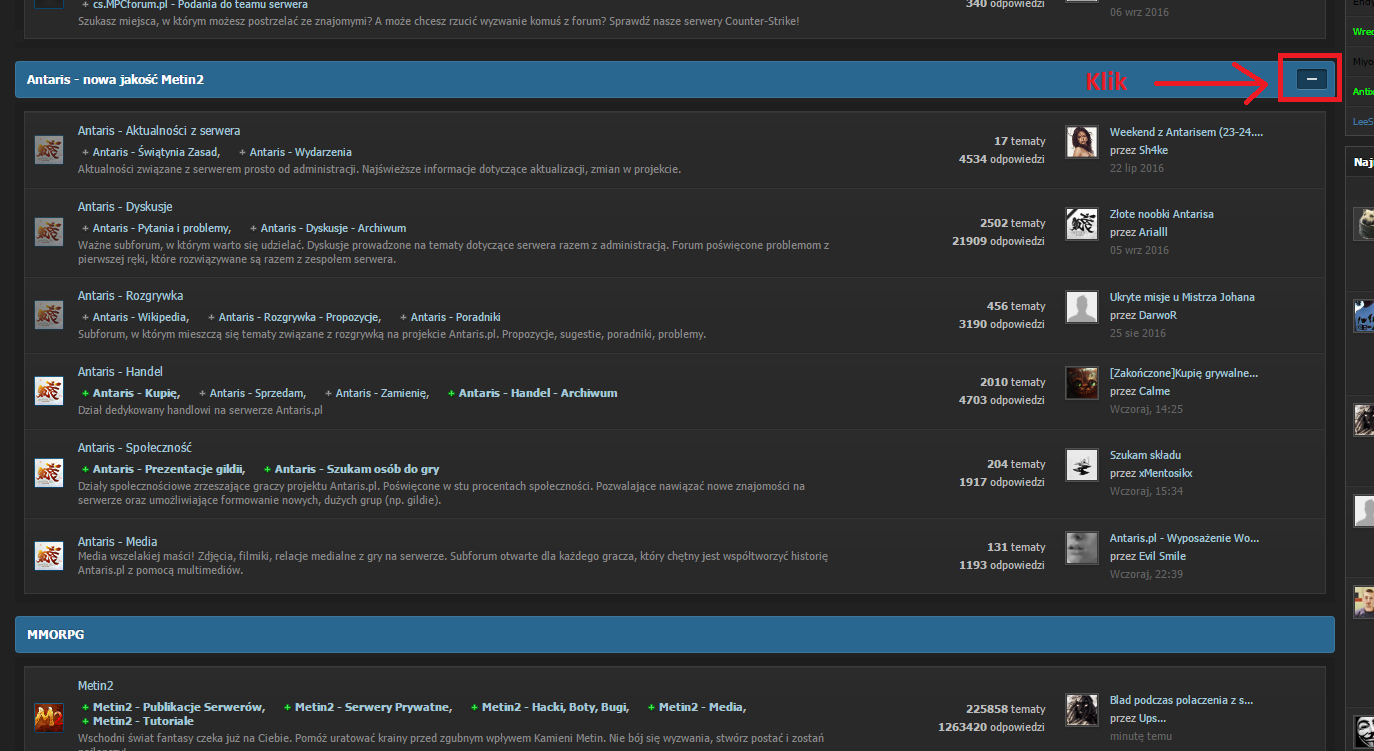Open cs.MPCforum.pl - Podania do teamu serwera
Image resolution: width=1374 pixels, height=751 pixels.
[x=200, y=5]
